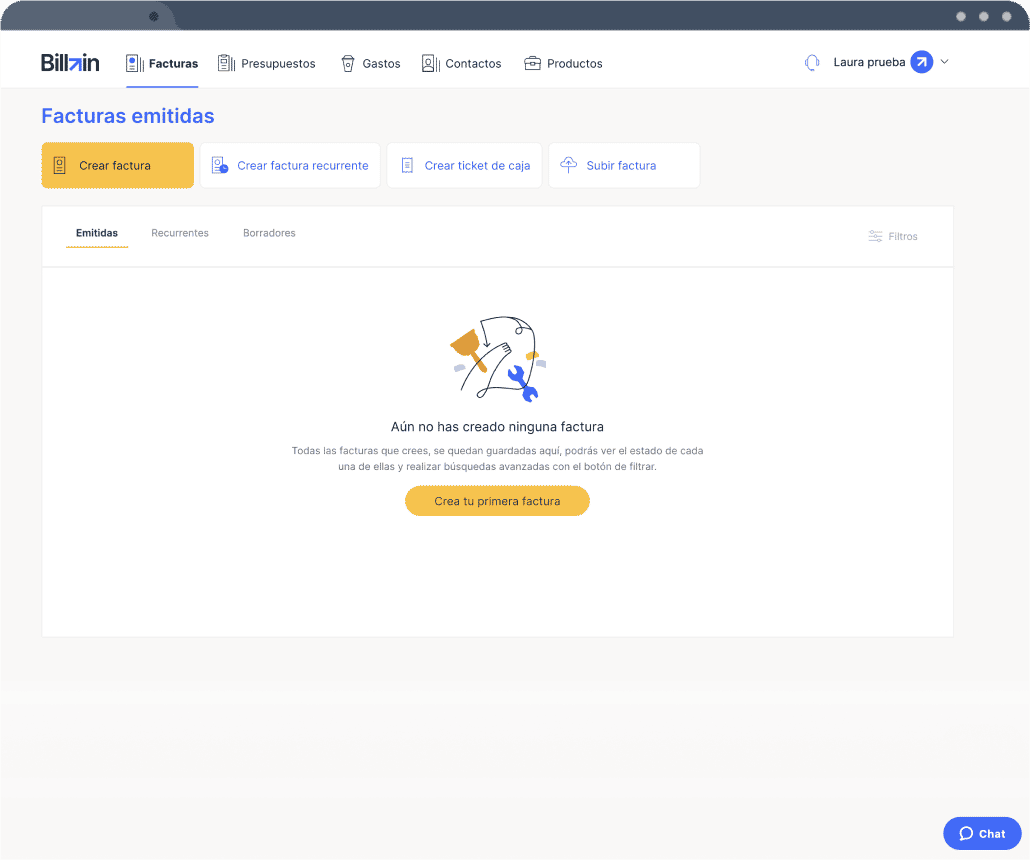
Task: Click Crear factura recurrente button
Action: point(290,166)
